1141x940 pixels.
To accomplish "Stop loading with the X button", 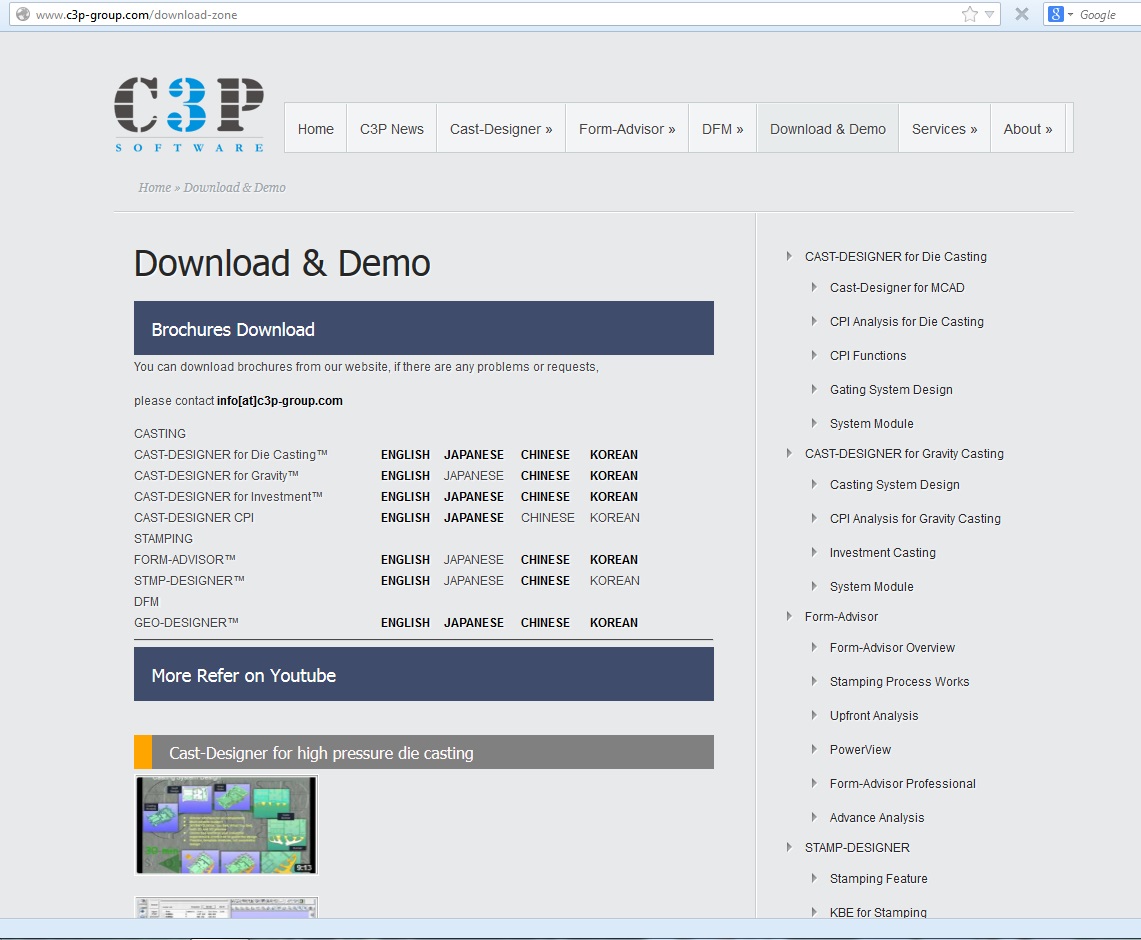I will (x=1022, y=14).
